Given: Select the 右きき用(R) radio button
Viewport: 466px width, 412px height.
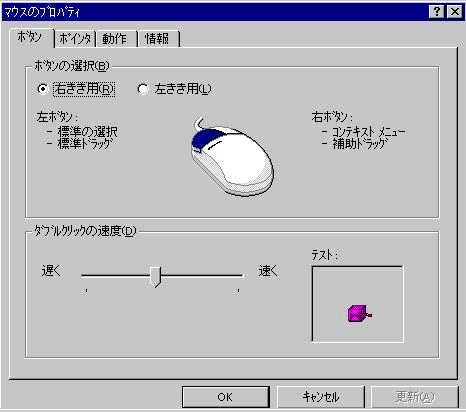Looking at the screenshot, I should point(43,89).
